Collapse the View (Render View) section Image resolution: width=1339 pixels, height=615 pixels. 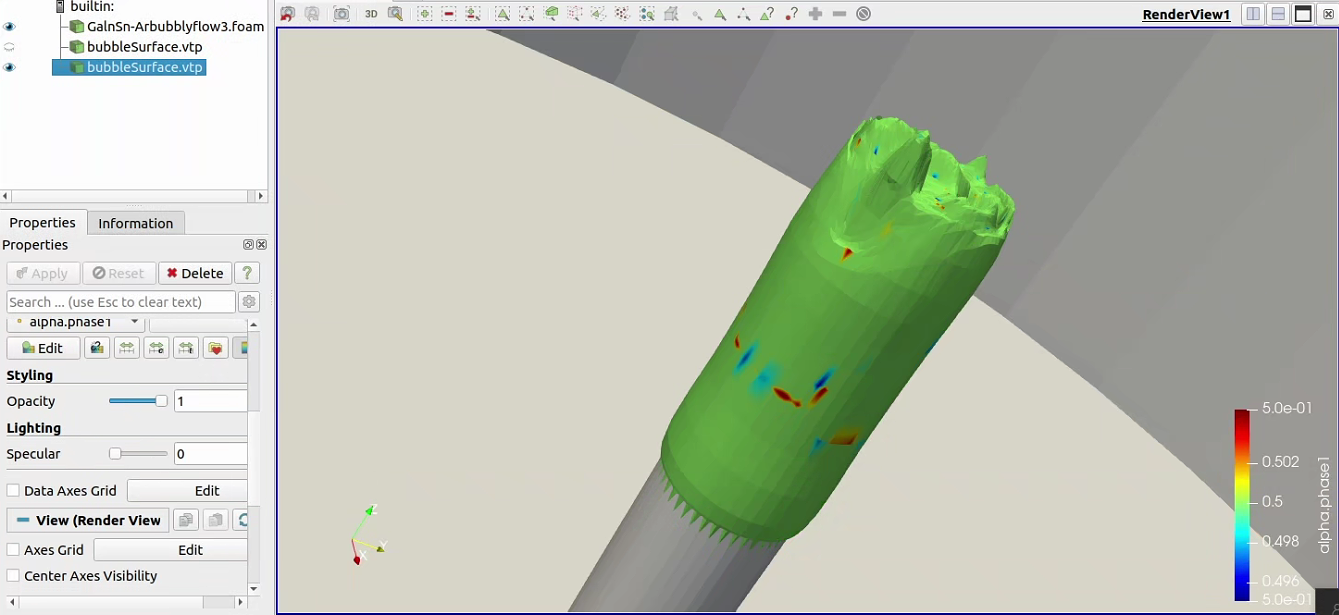coord(23,520)
